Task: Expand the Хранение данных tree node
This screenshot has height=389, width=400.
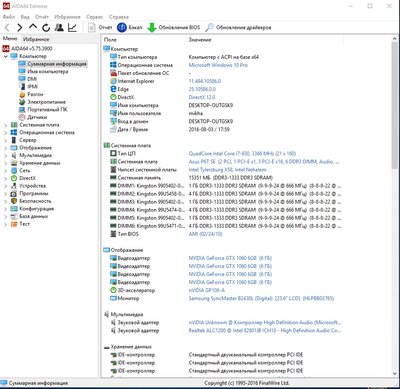Action: click(6, 163)
